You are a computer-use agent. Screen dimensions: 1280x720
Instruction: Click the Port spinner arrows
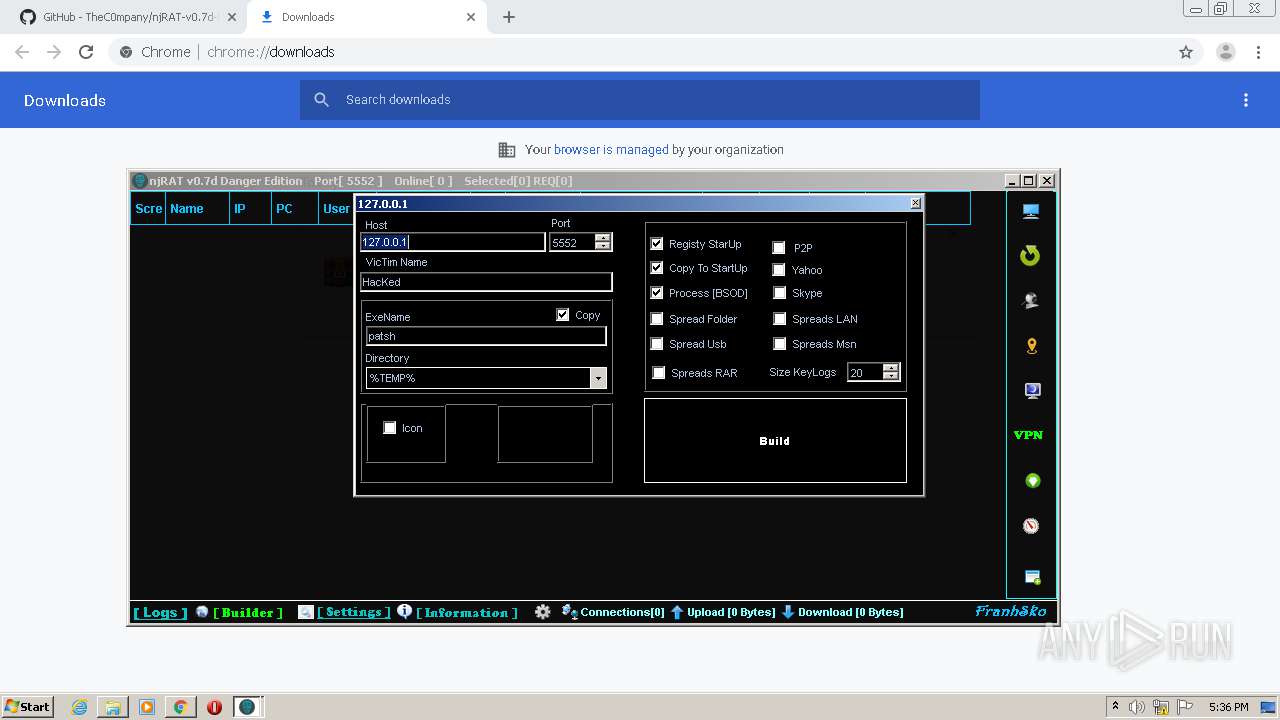(x=602, y=242)
